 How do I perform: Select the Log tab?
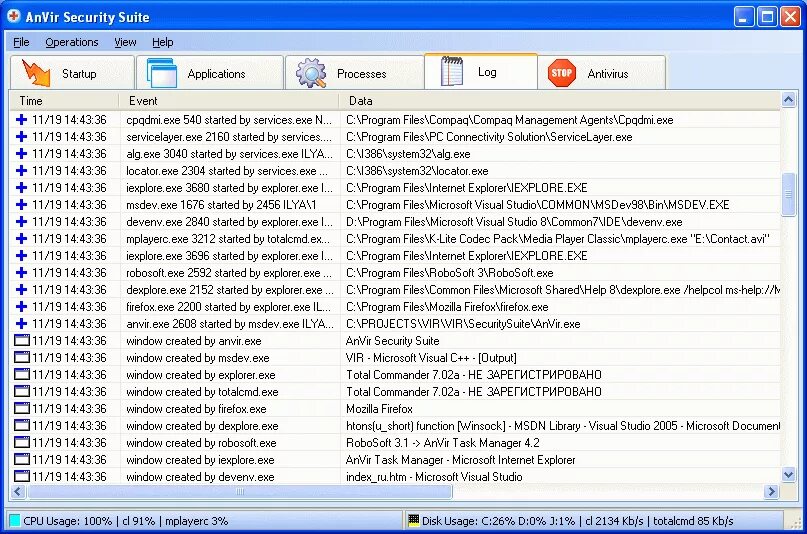point(481,72)
